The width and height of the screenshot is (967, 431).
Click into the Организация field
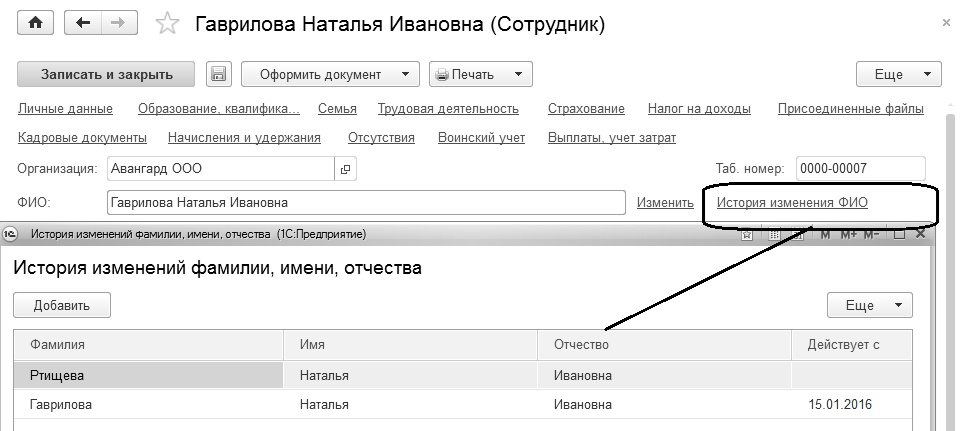point(221,169)
